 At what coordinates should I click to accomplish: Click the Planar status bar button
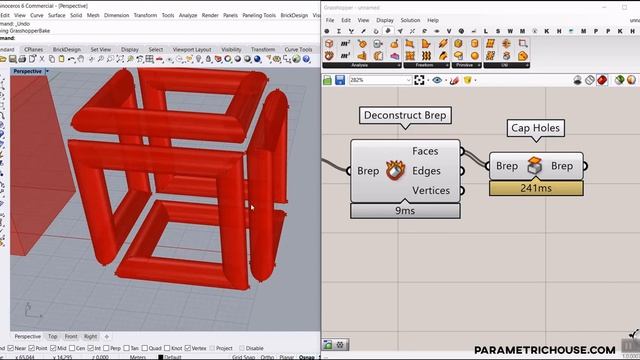(287, 357)
